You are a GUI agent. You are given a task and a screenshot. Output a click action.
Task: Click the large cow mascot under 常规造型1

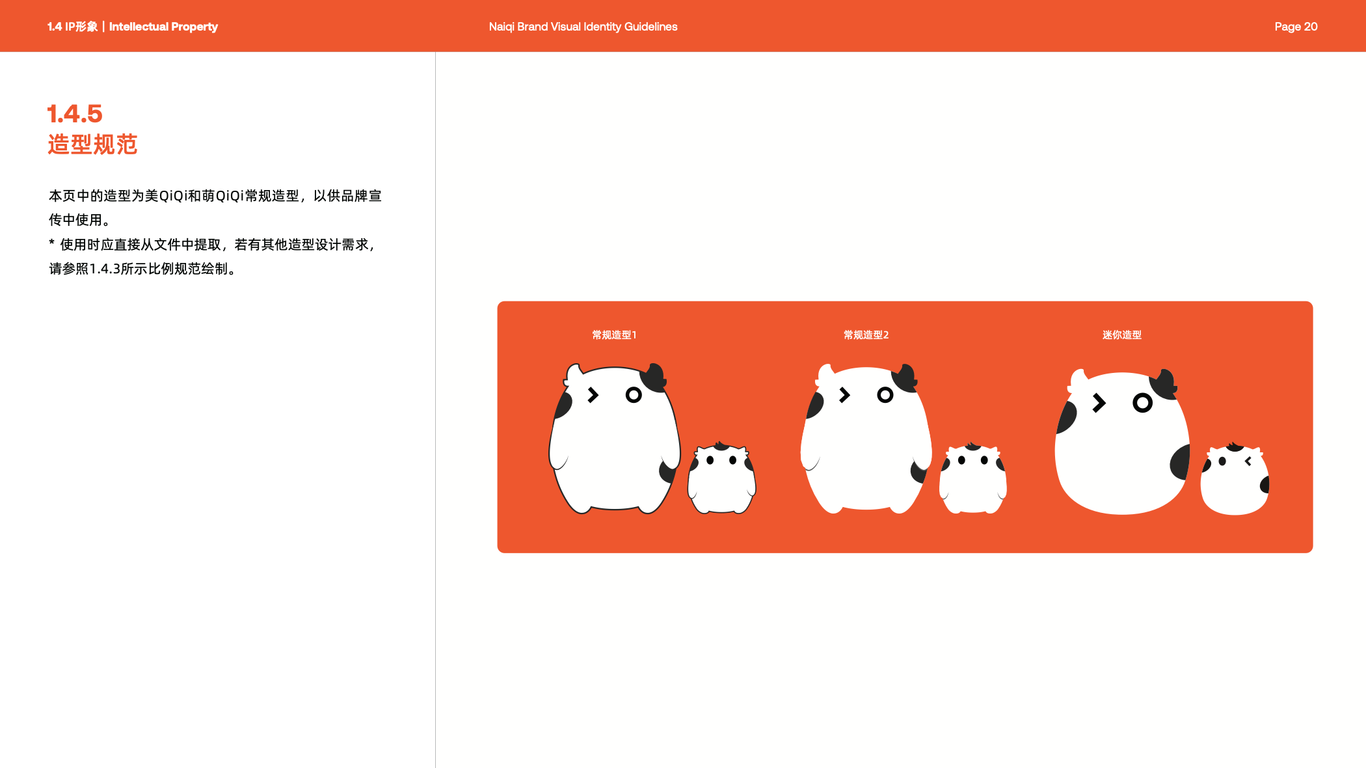click(x=614, y=439)
